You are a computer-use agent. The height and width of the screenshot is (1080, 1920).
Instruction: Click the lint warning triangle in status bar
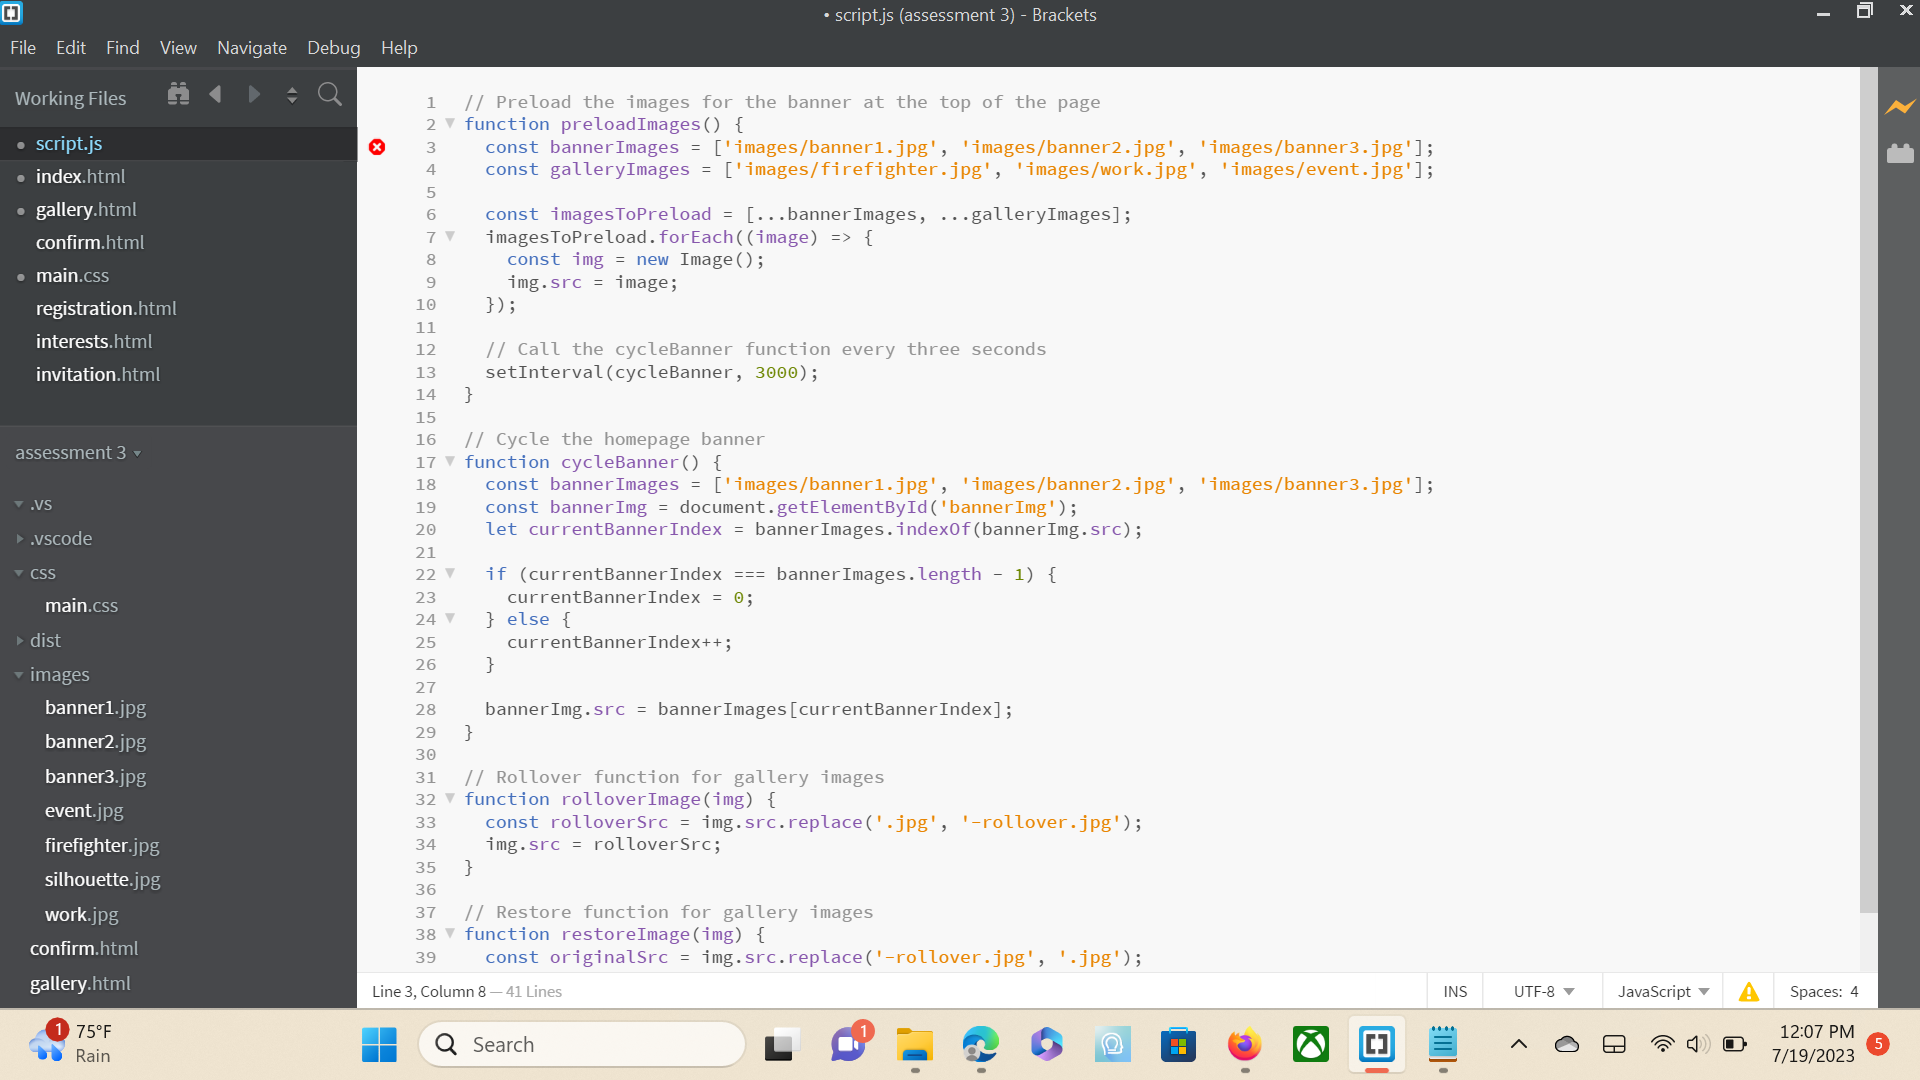tap(1748, 991)
